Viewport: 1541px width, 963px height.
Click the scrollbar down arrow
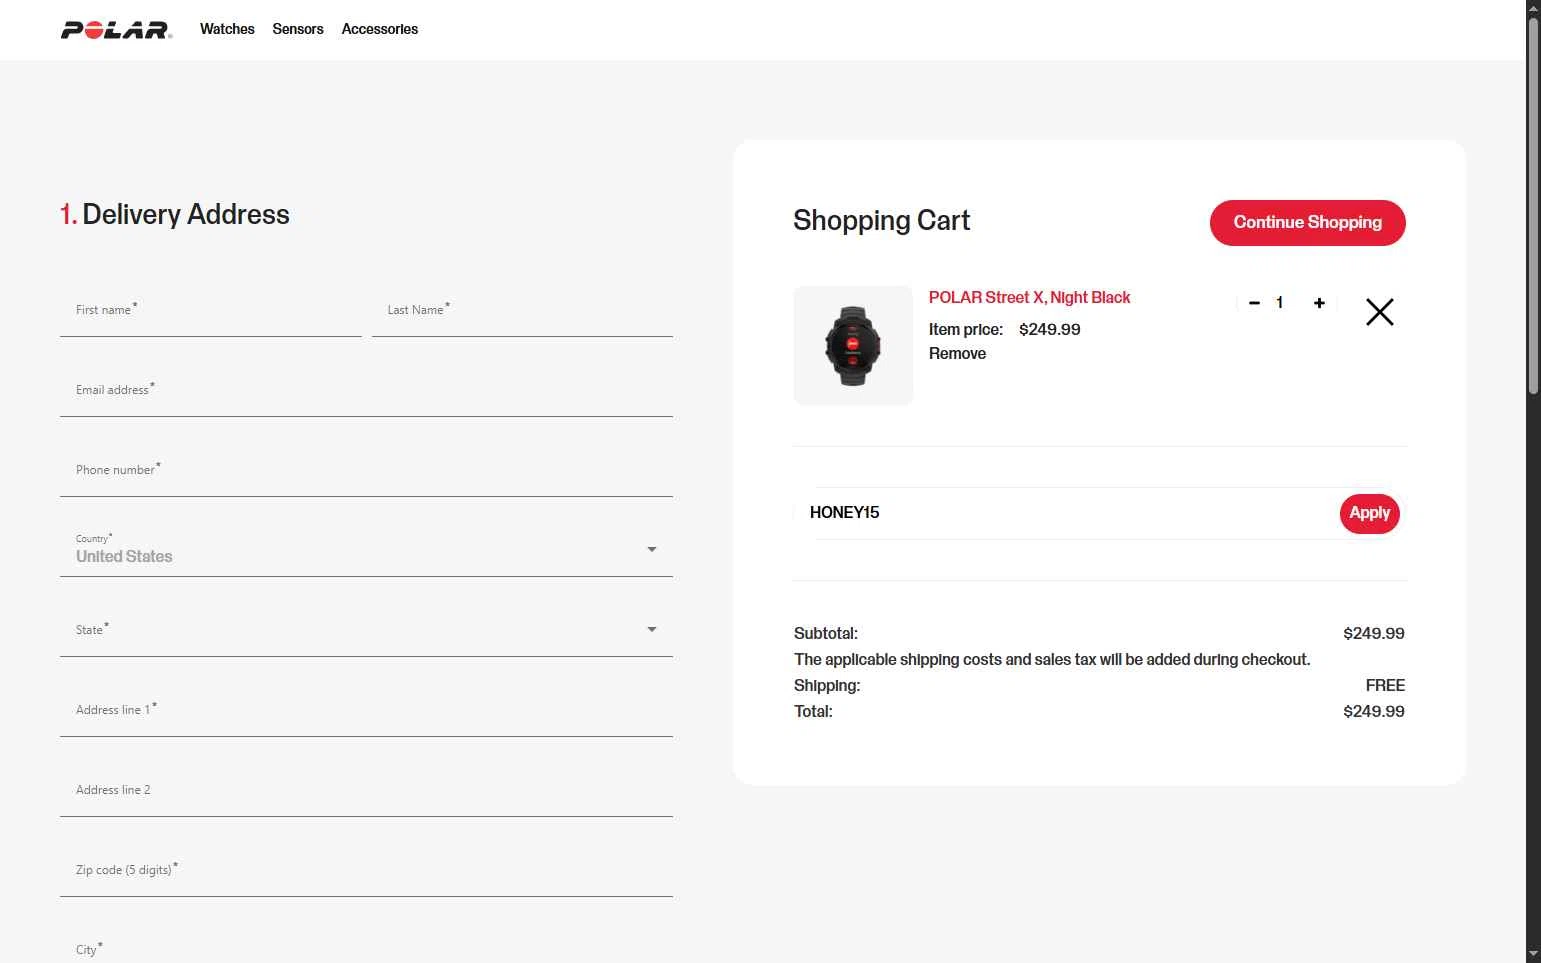click(x=1533, y=954)
